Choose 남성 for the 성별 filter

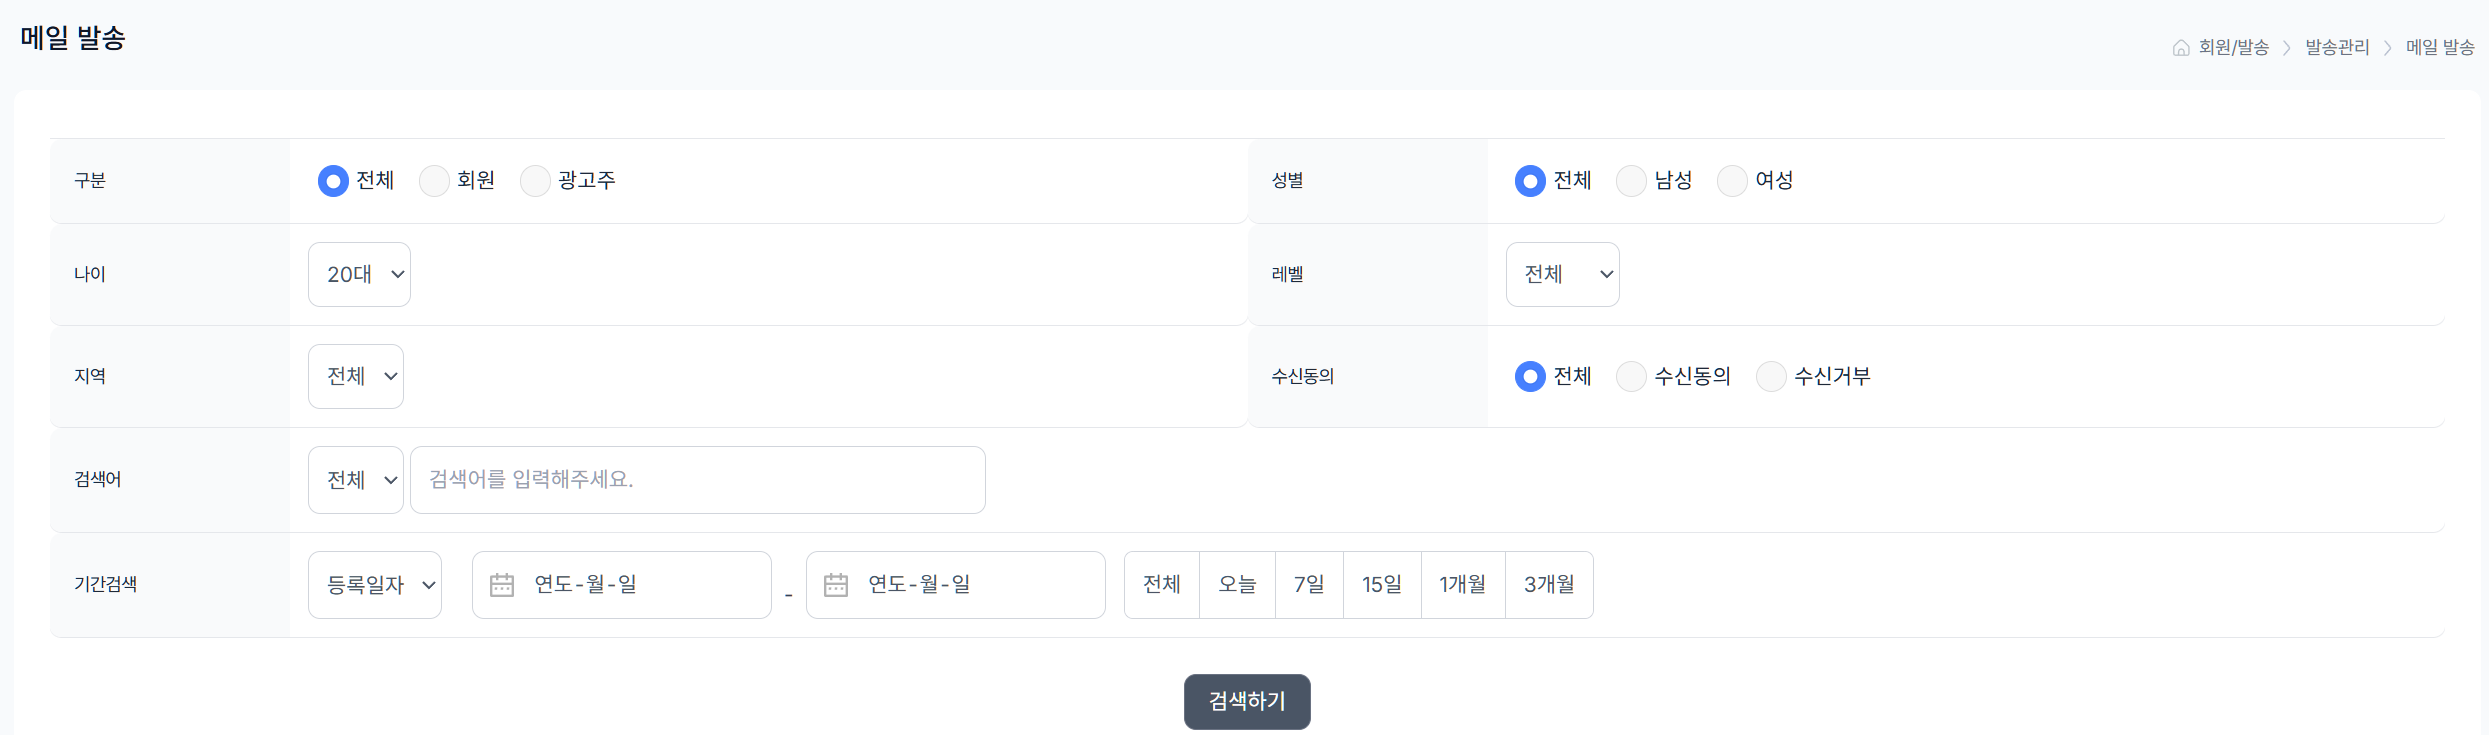(1632, 181)
